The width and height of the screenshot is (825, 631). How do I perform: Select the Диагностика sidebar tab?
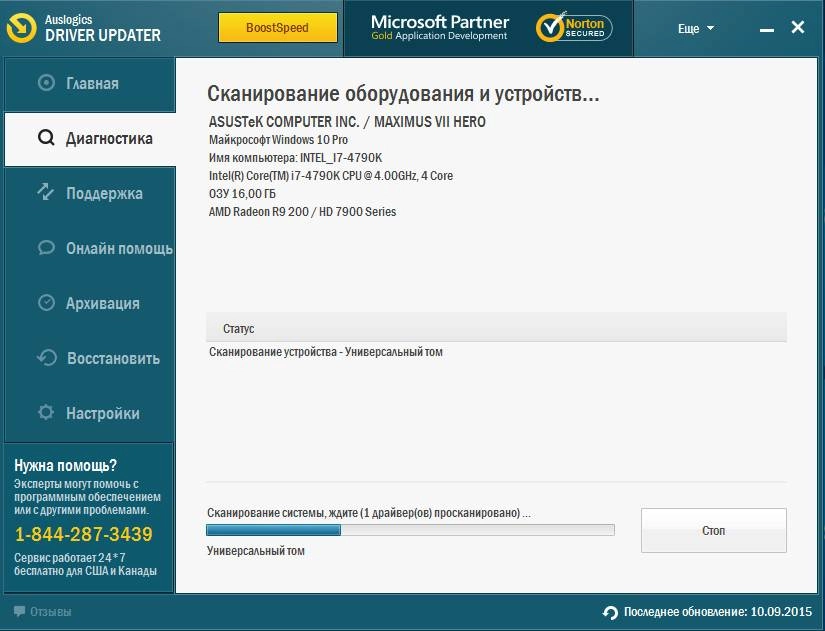tap(89, 139)
